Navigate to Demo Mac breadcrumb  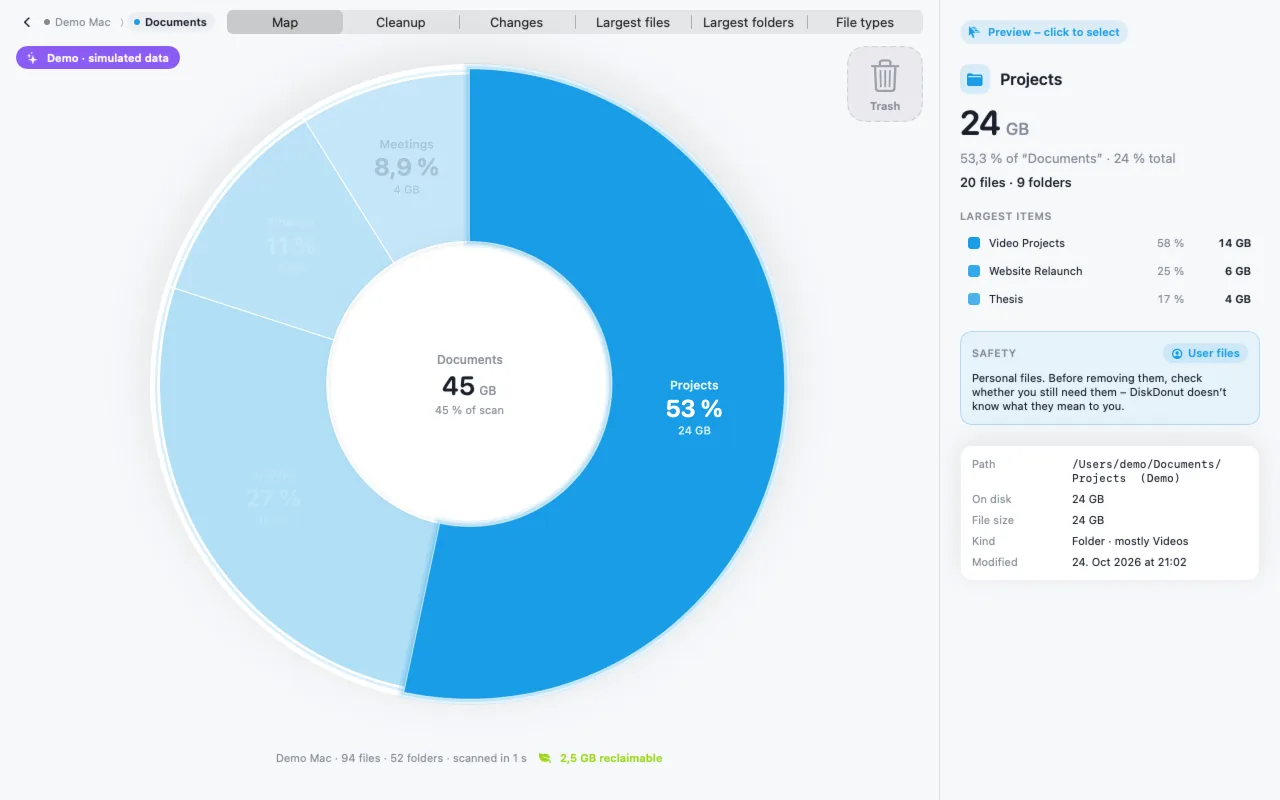pos(83,22)
